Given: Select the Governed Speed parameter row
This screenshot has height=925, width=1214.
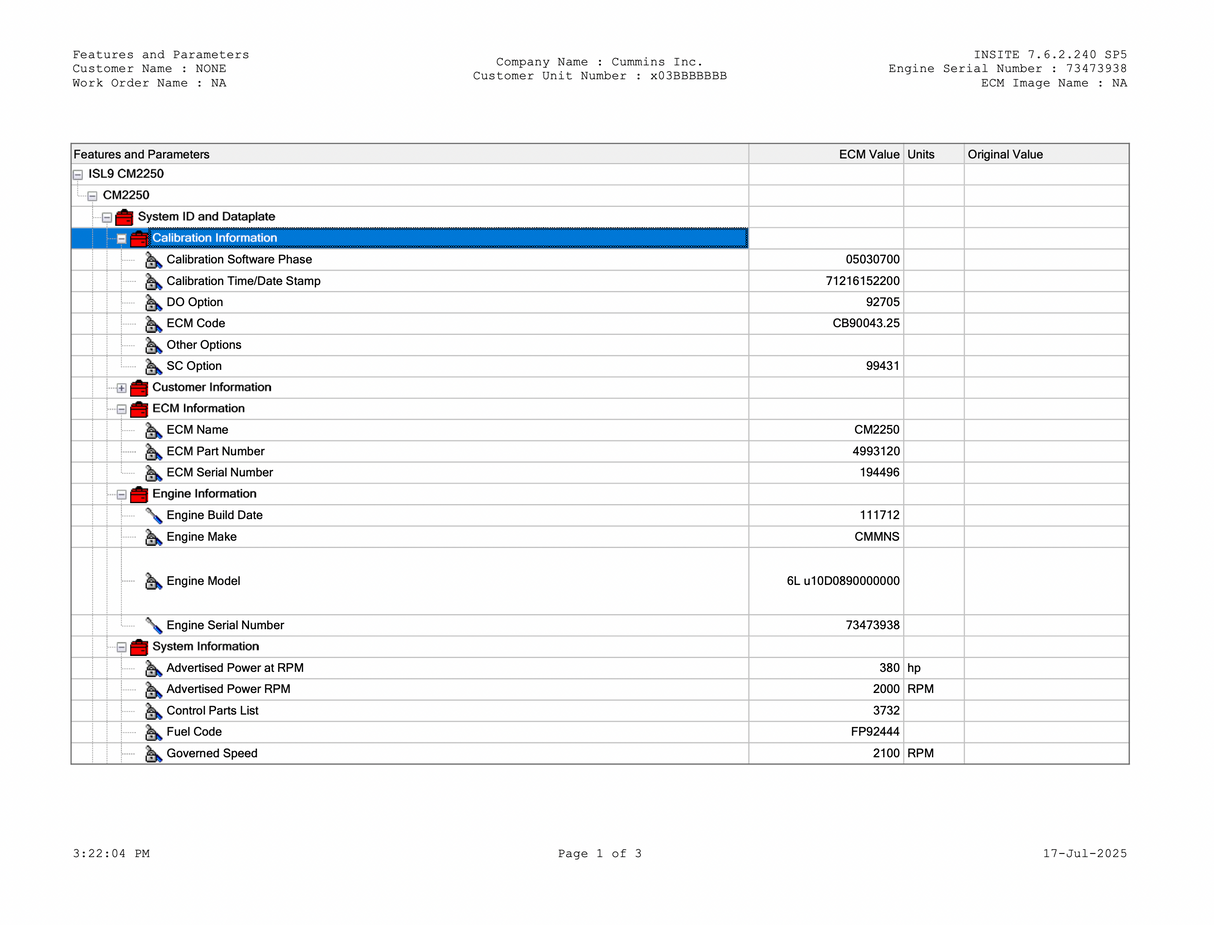Looking at the screenshot, I should (x=212, y=754).
